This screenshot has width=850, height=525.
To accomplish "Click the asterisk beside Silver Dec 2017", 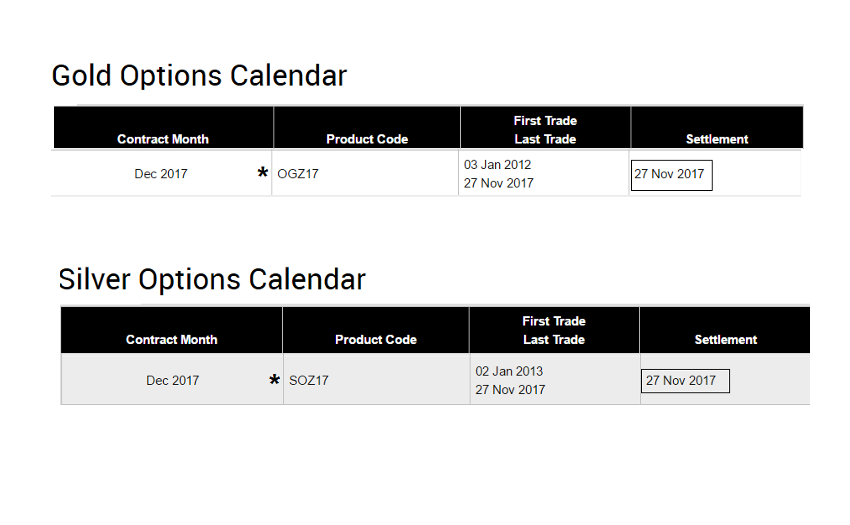I will click(274, 380).
